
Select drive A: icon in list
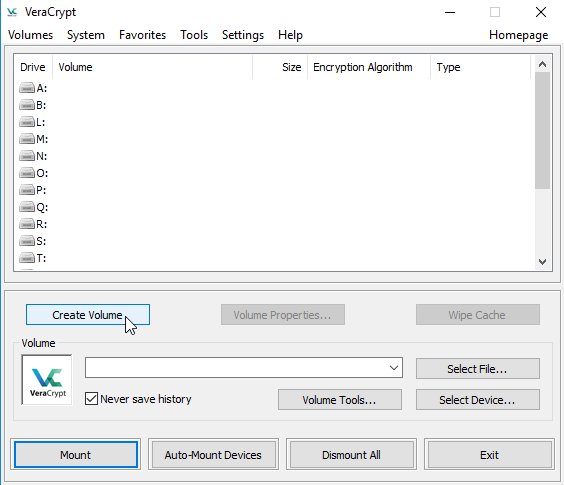click(x=27, y=88)
